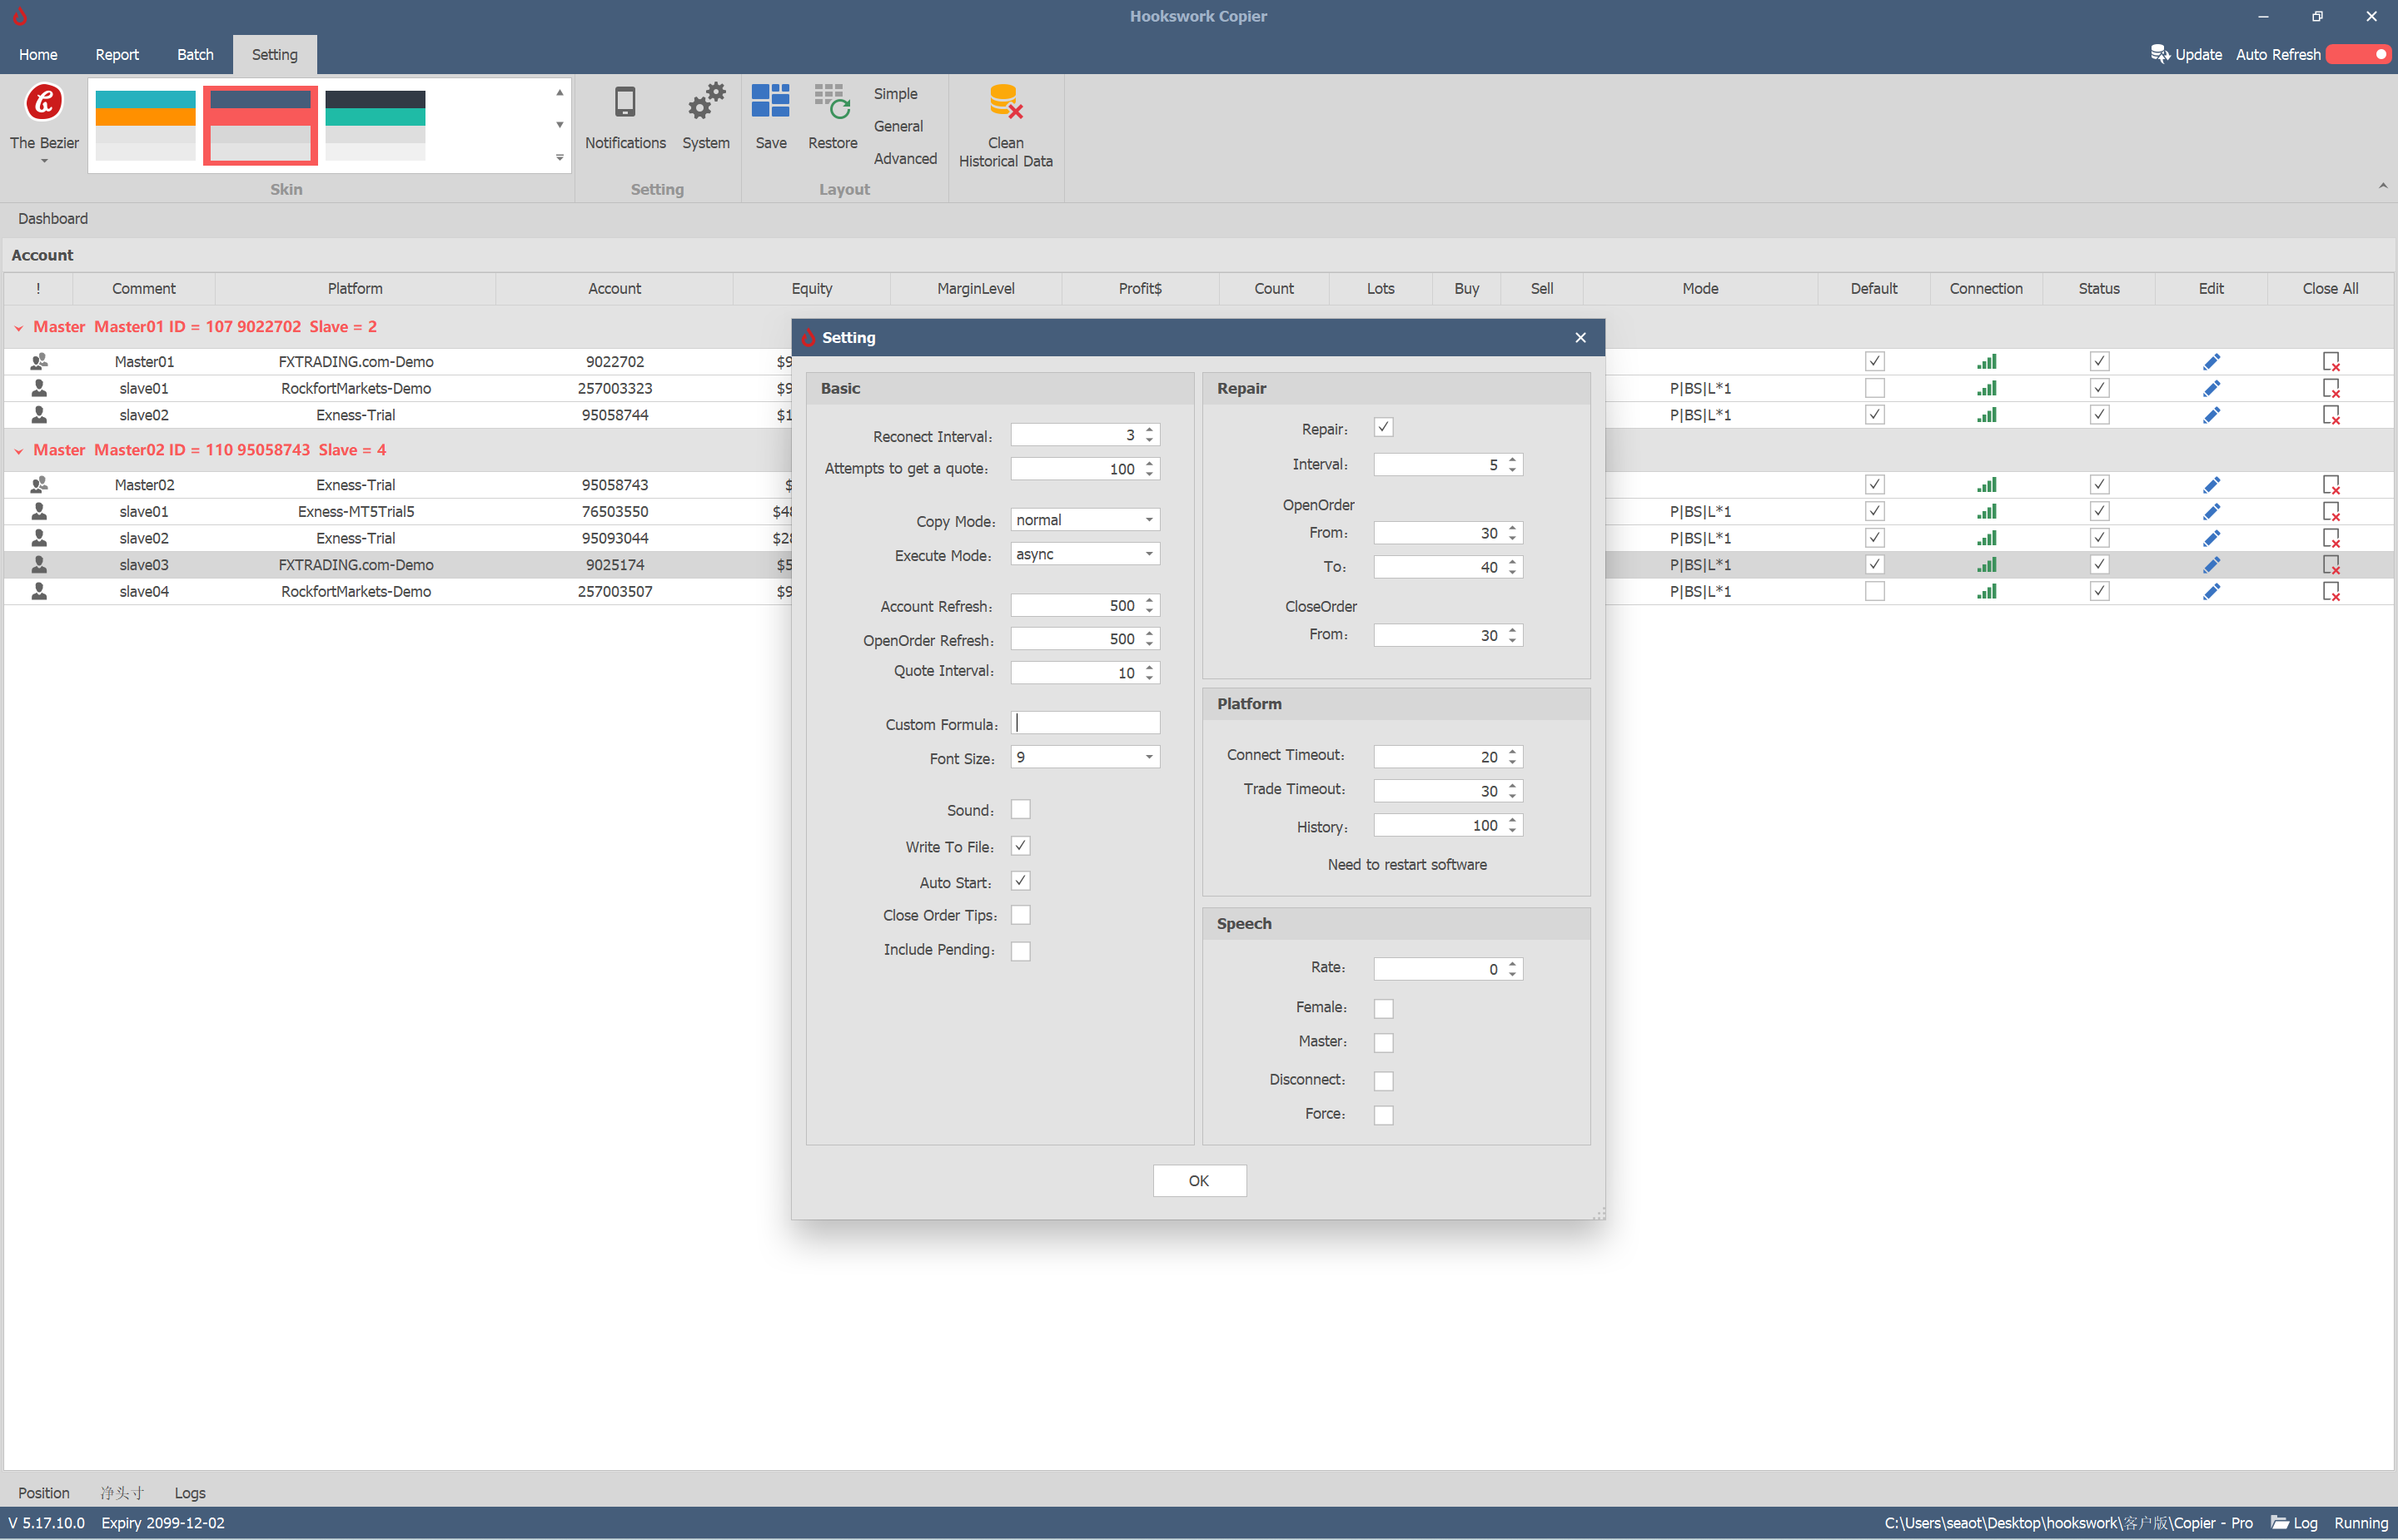
Task: Click the Update icon in title bar
Action: pos(2160,54)
